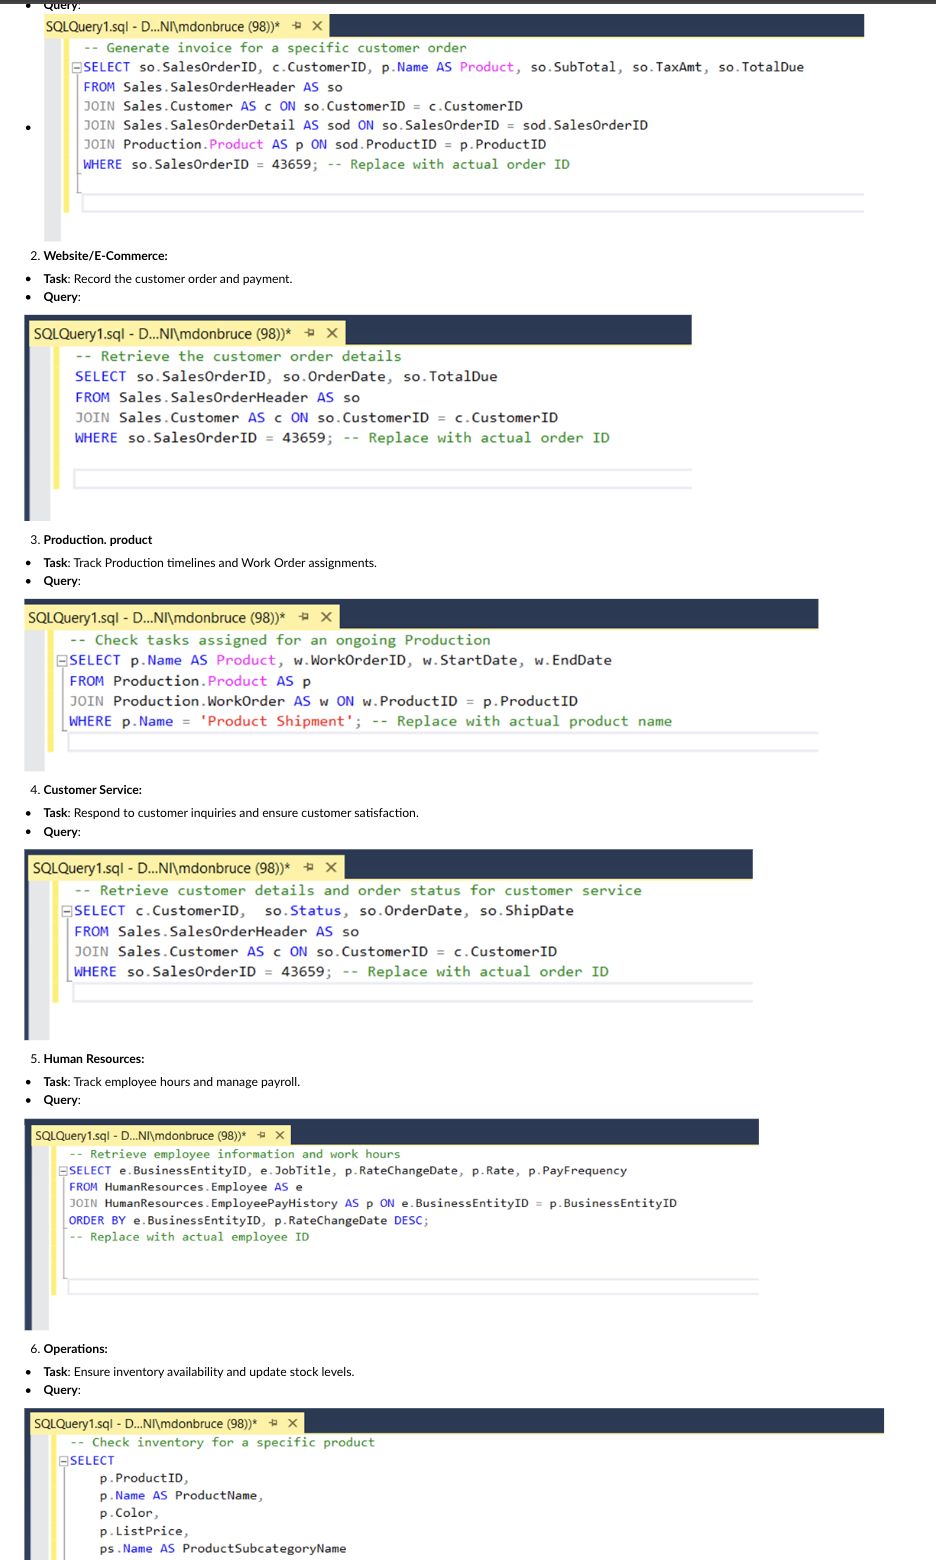Click the 'e.JobTitle' column text

(x=296, y=1170)
